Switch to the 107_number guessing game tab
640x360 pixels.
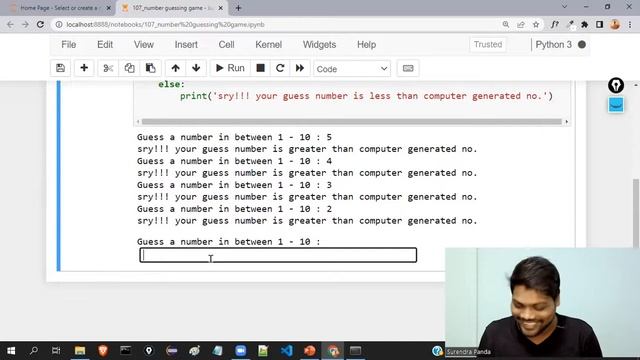click(x=172, y=8)
